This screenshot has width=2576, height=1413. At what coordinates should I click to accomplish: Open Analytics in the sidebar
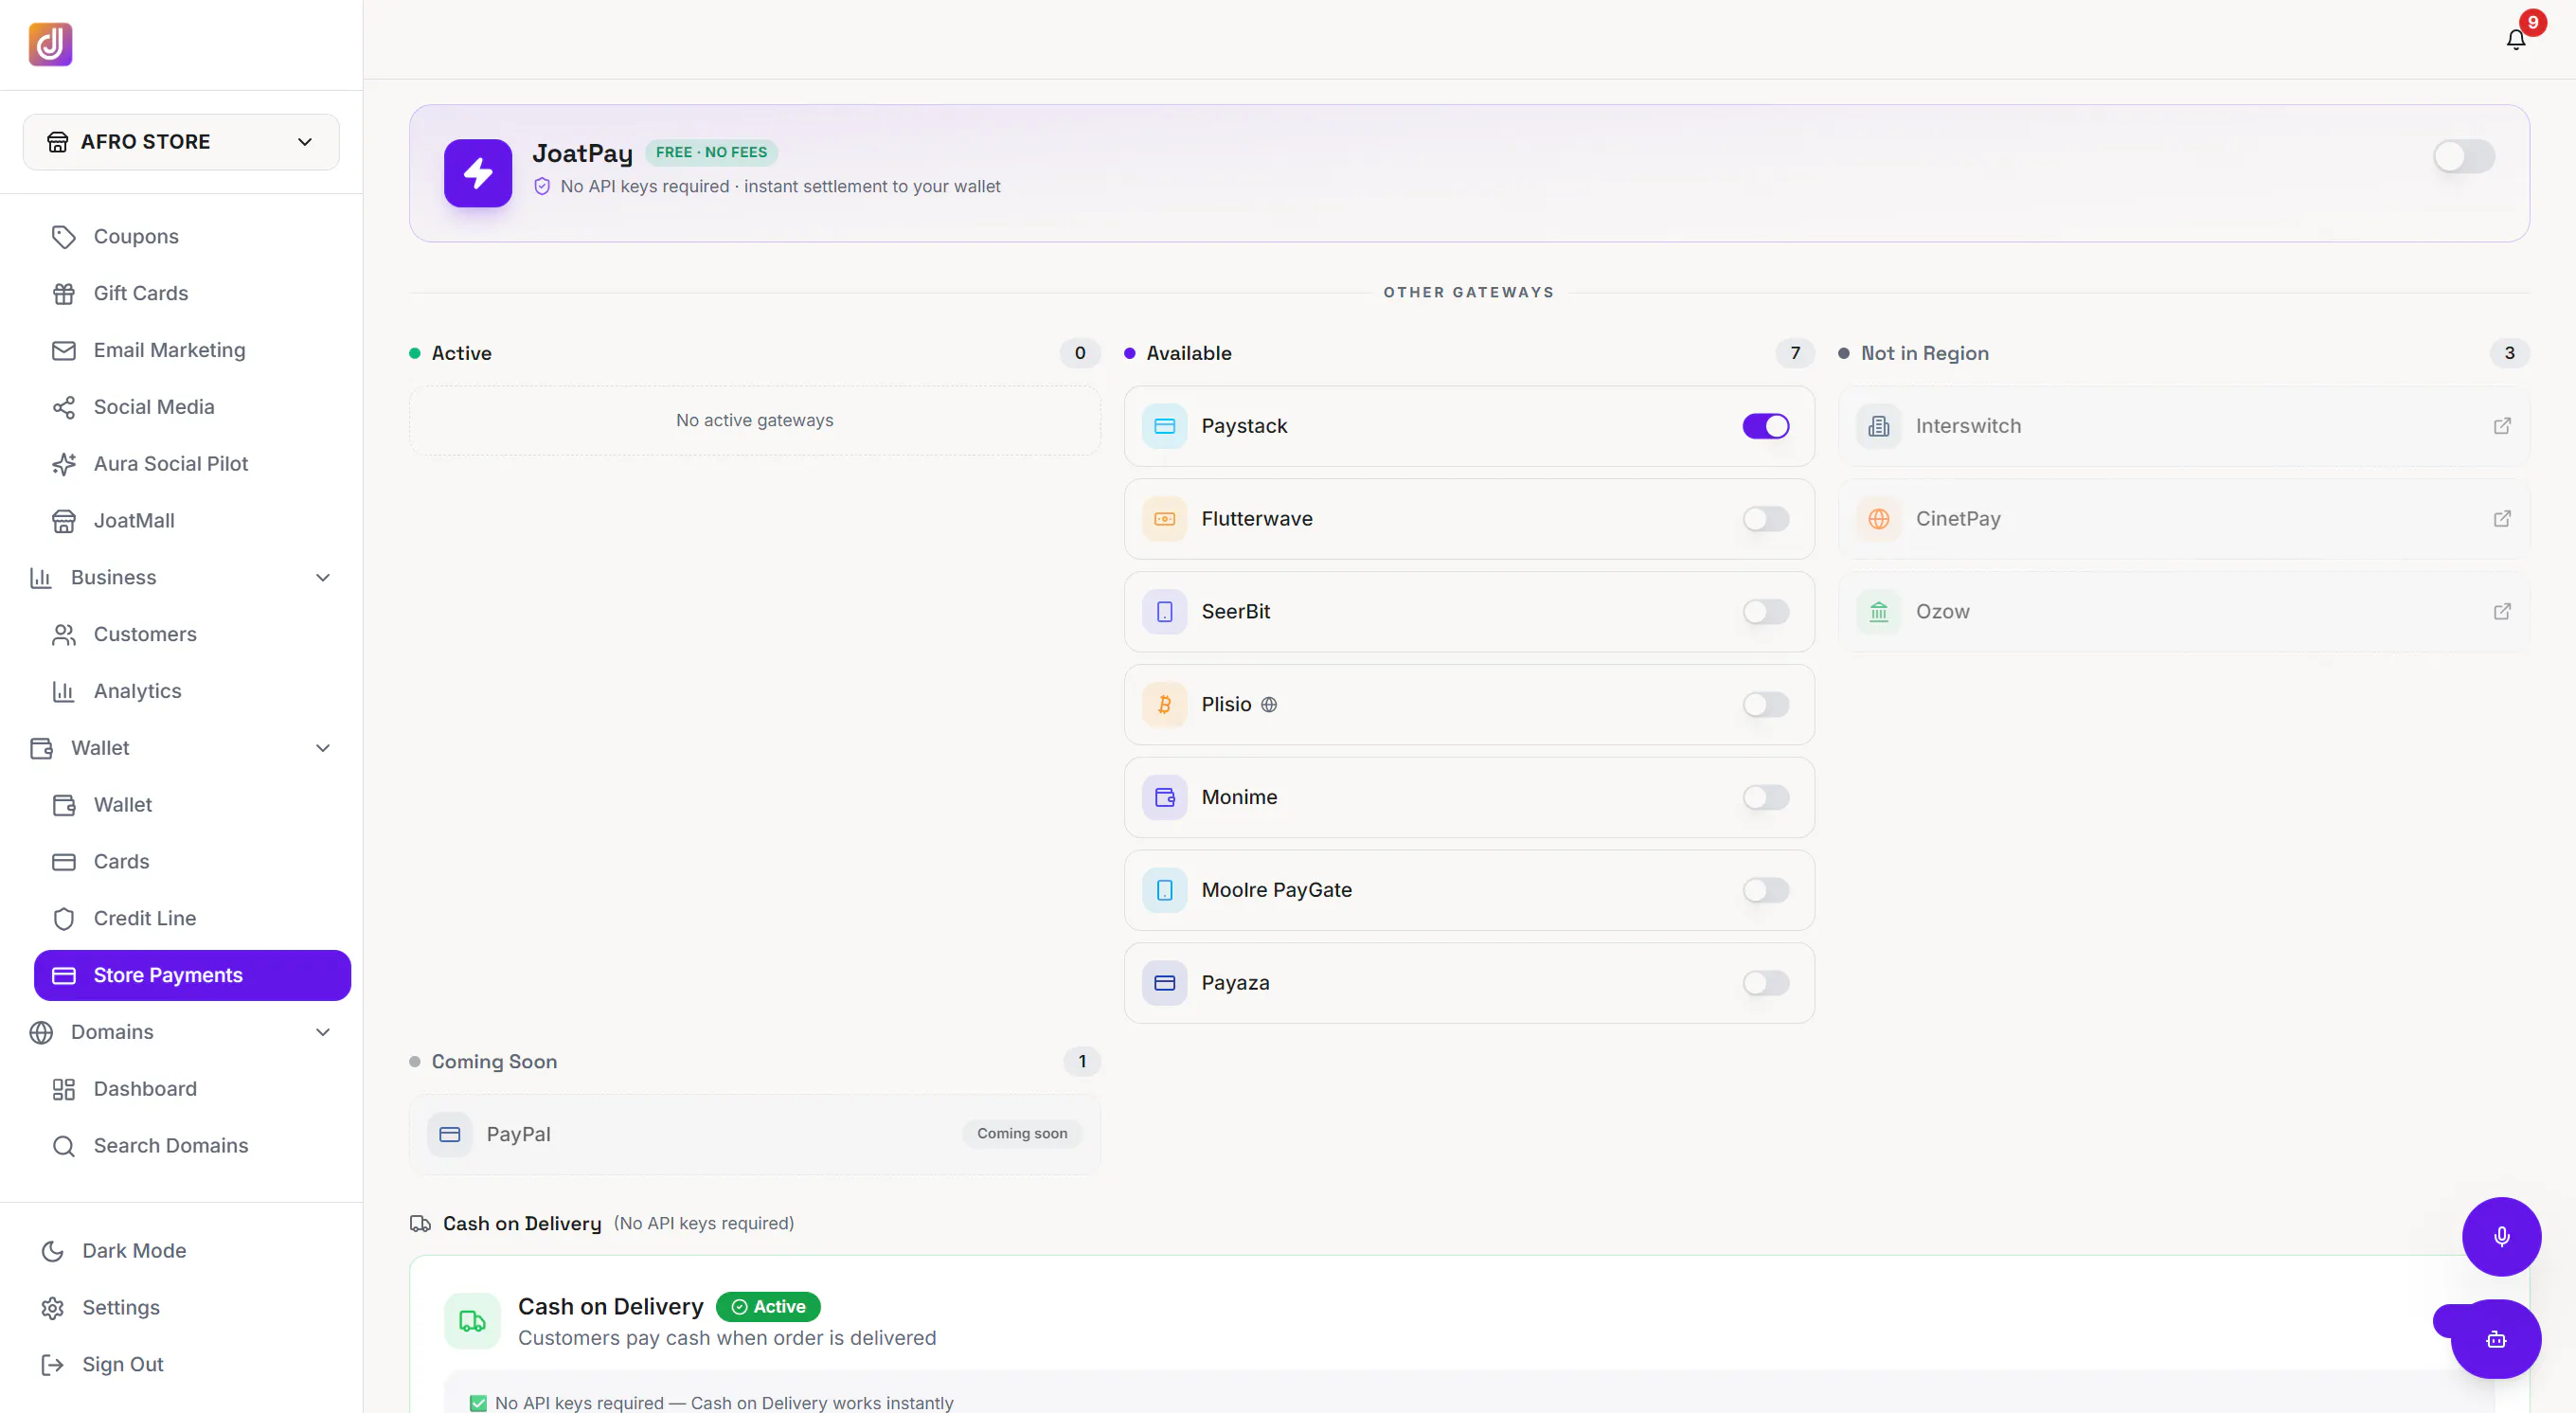tap(192, 692)
